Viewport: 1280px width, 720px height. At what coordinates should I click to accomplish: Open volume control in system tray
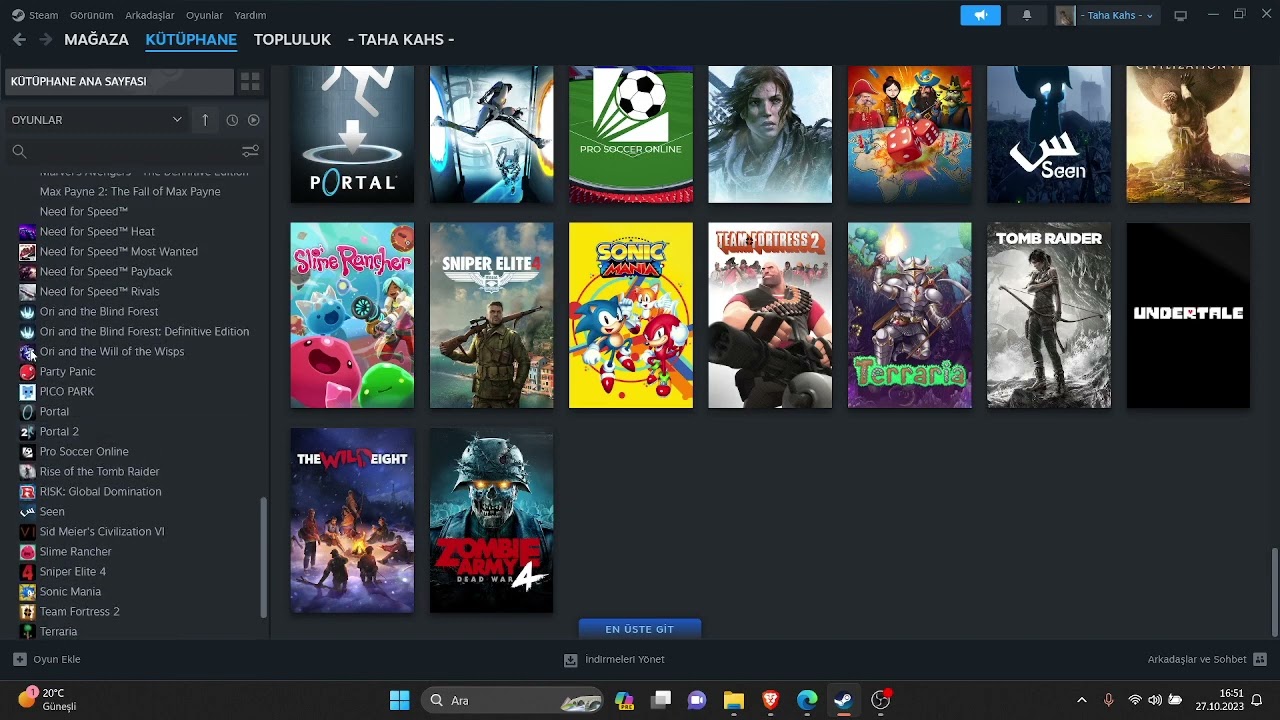point(1154,700)
